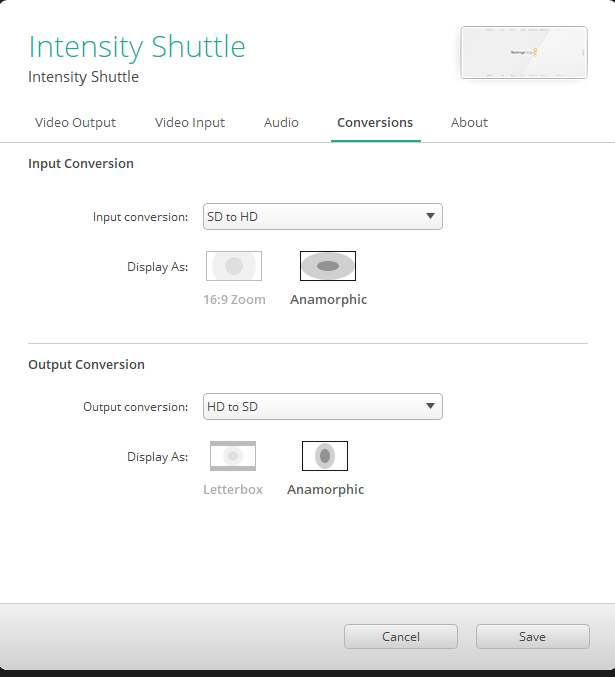Open the About tab

(x=469, y=123)
